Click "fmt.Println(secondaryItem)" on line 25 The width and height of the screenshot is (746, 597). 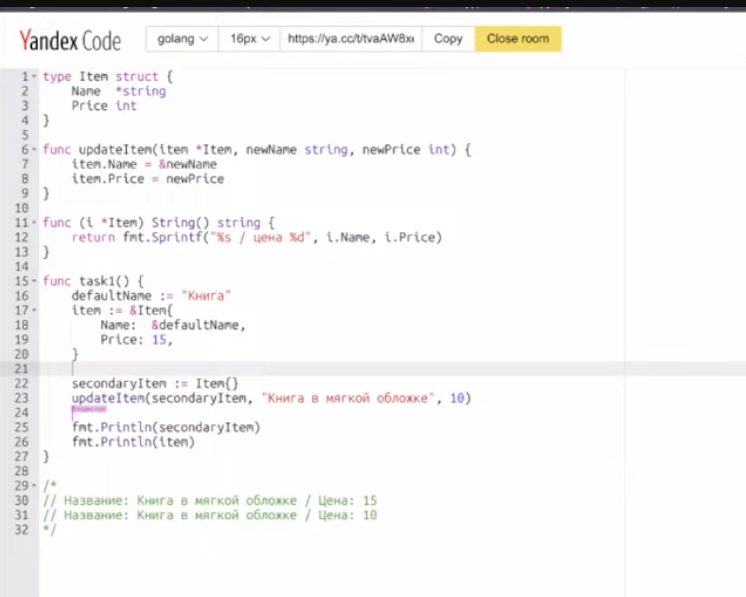[x=166, y=428]
